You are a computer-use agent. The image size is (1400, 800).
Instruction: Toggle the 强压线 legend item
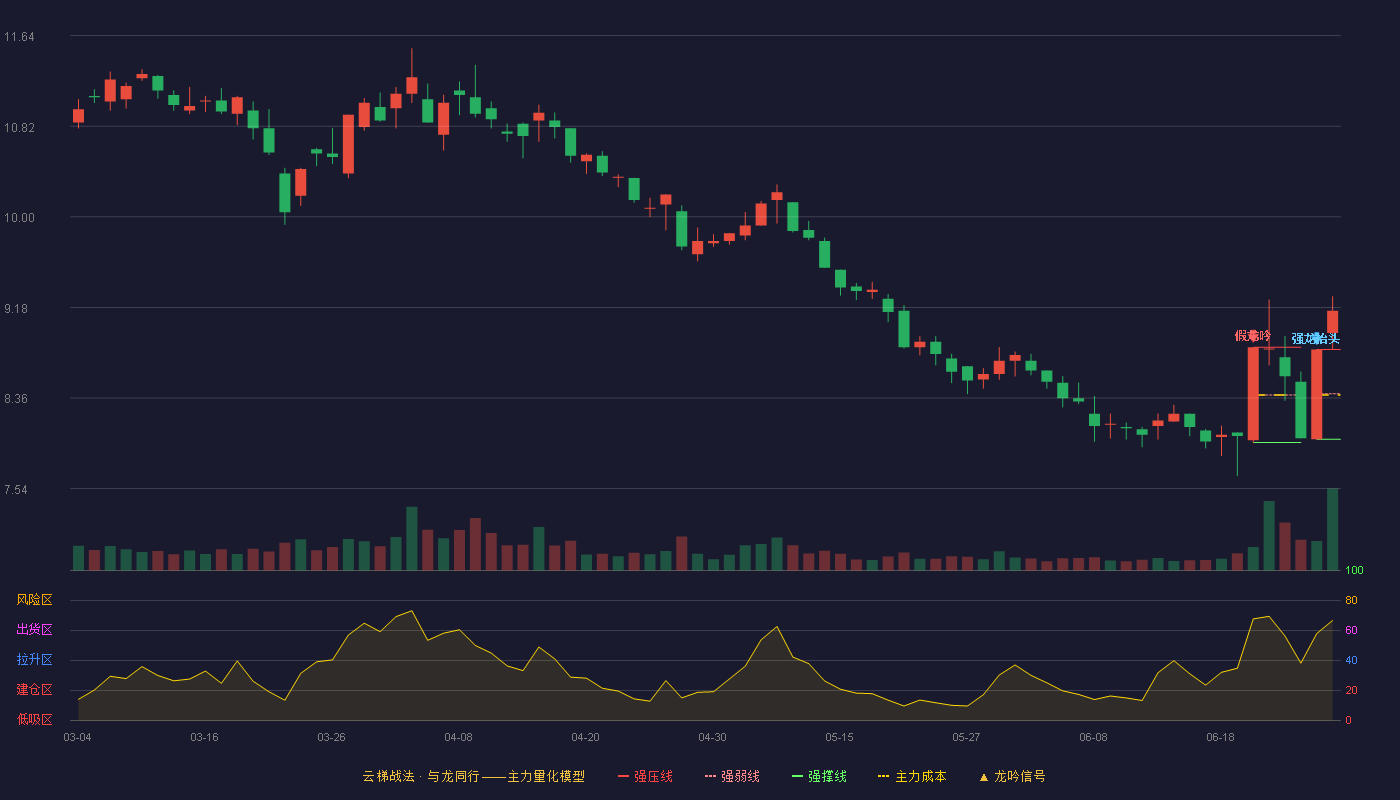tap(645, 776)
